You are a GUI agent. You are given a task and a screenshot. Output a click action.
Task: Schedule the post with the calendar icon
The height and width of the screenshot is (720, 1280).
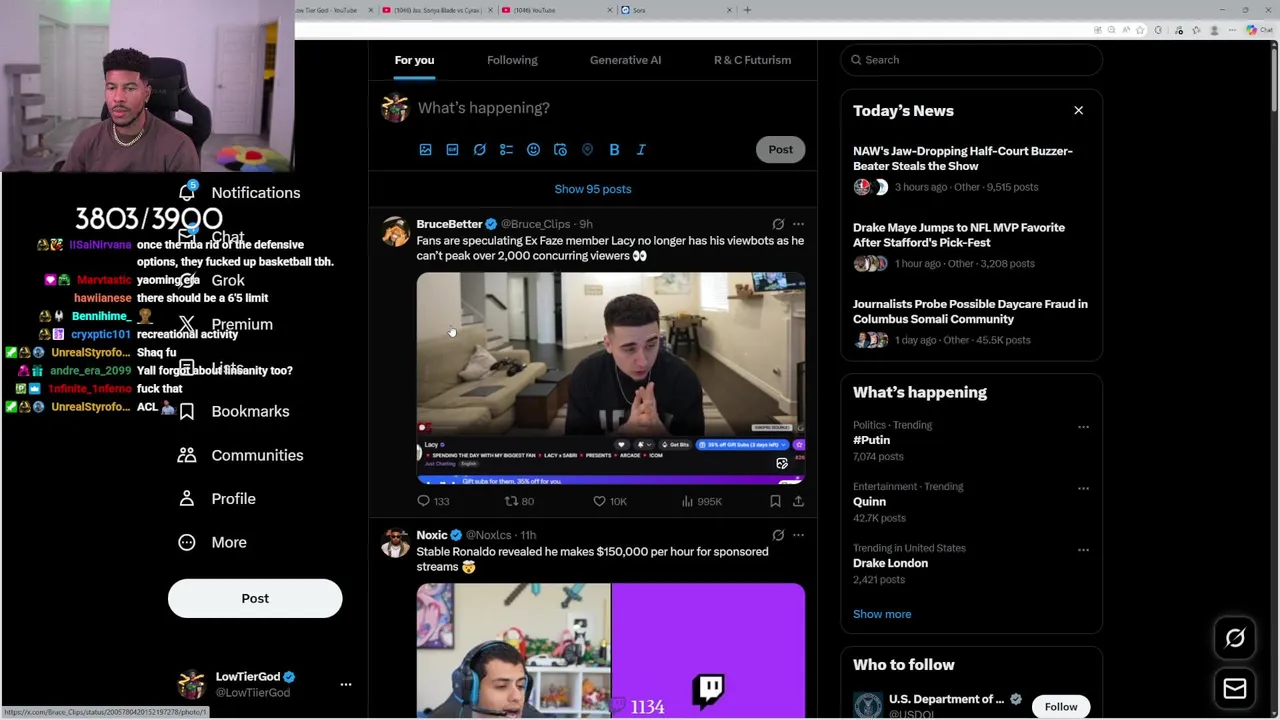(x=560, y=150)
